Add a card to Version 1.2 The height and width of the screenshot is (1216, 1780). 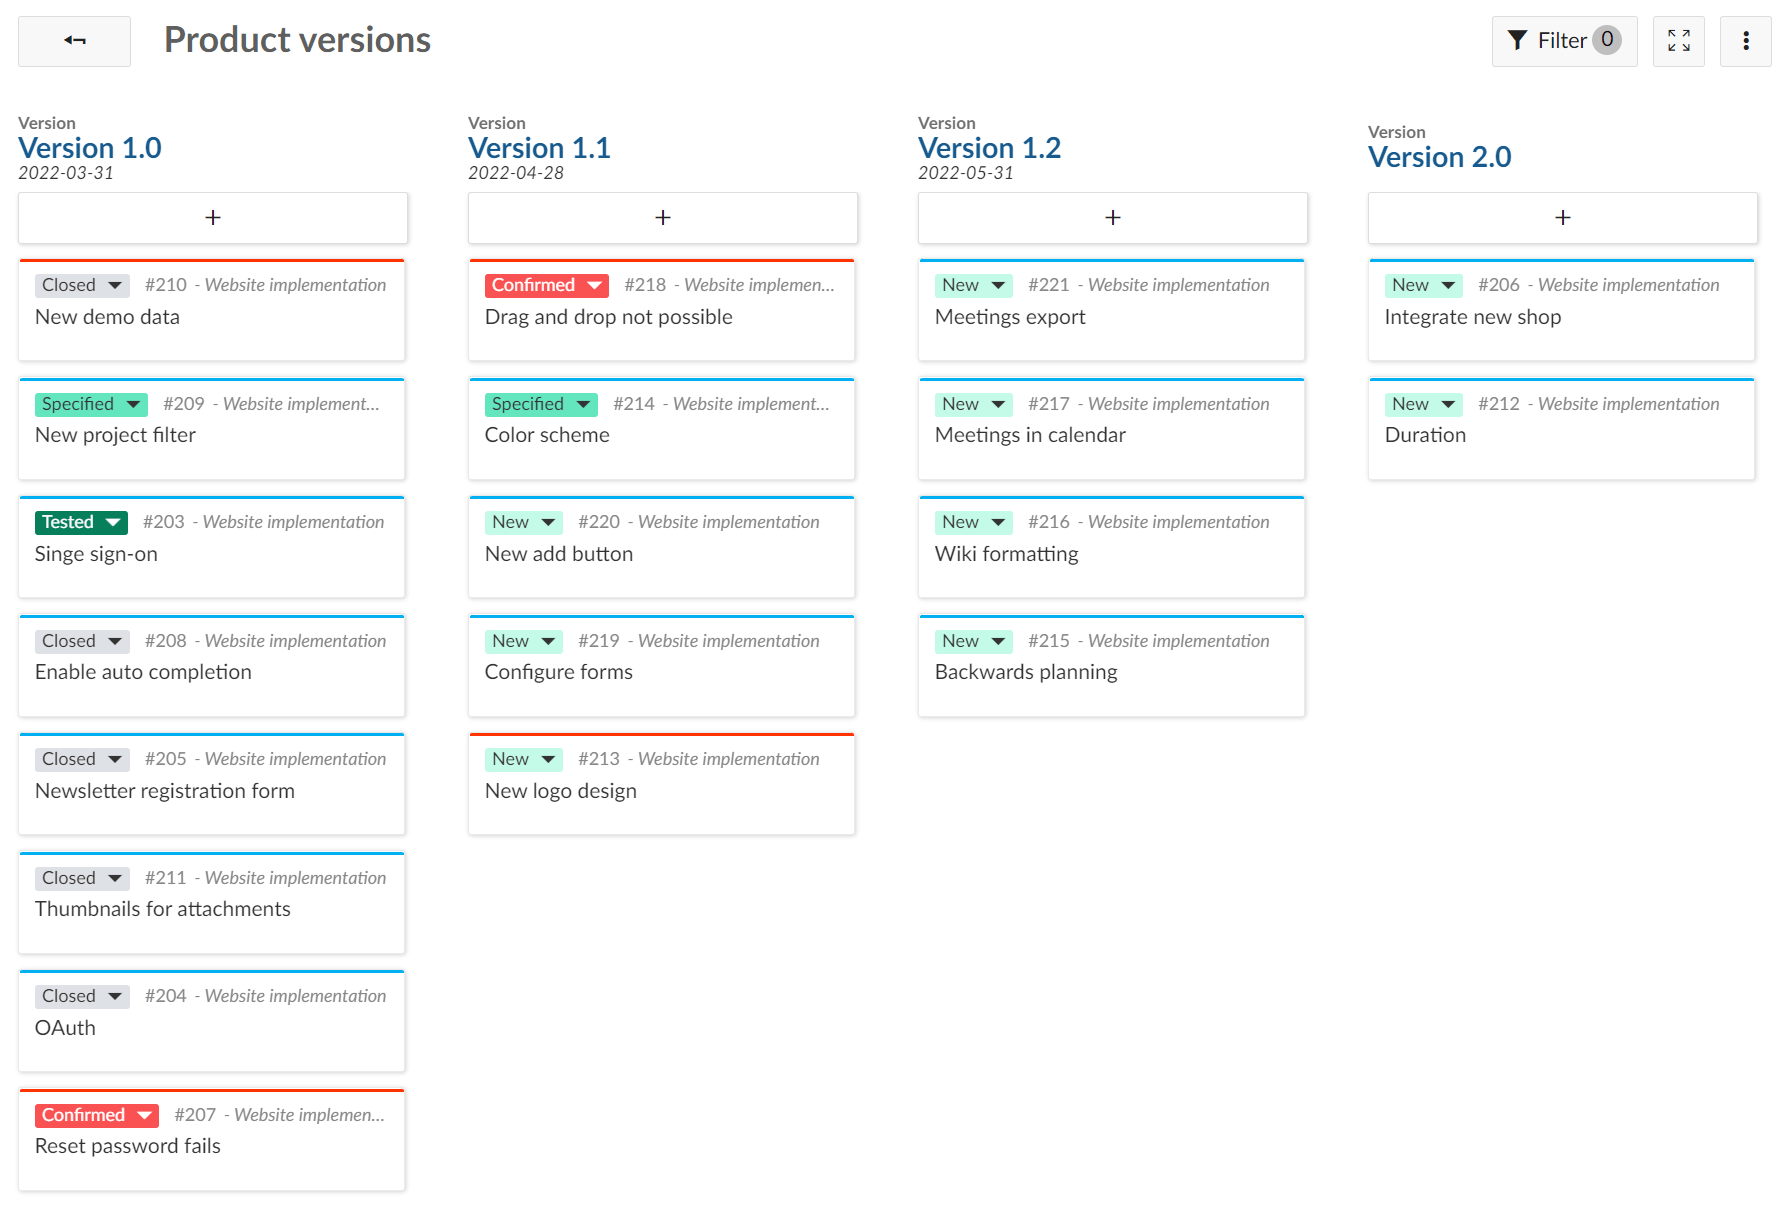pyautogui.click(x=1112, y=218)
